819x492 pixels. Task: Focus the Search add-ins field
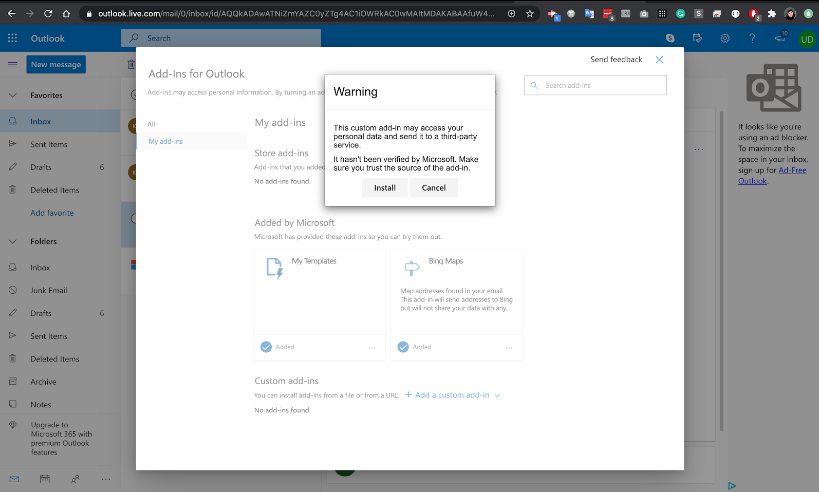tap(595, 85)
